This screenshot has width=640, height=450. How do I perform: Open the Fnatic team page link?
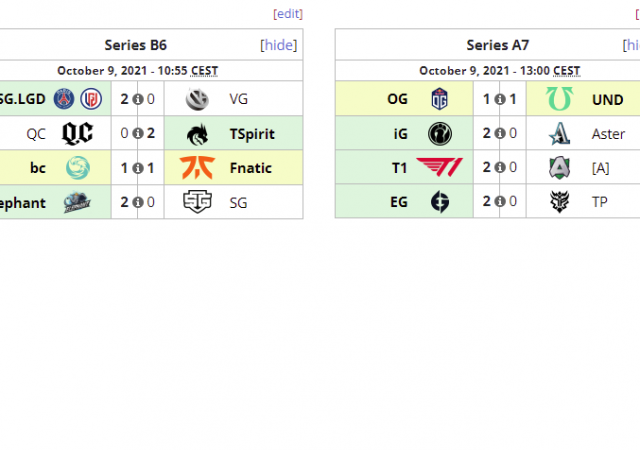(250, 167)
